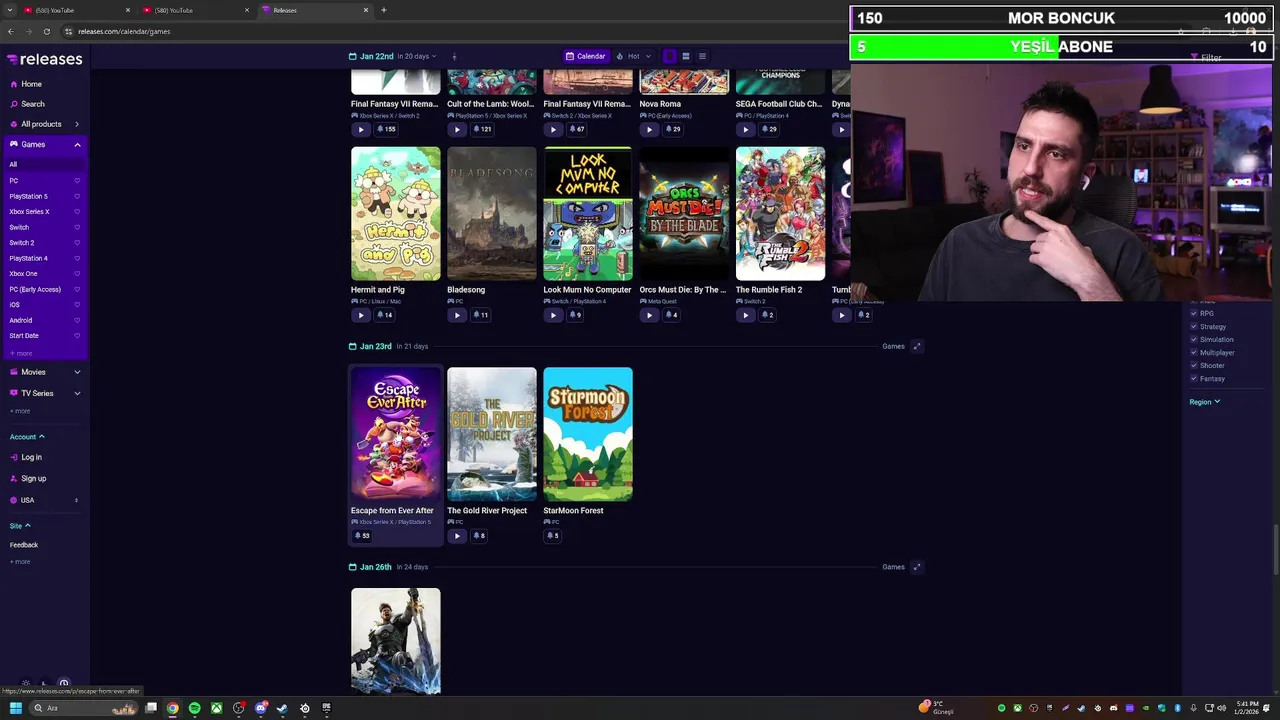Uncheck the RPG genre filter
Image resolution: width=1280 pixels, height=720 pixels.
click(x=1194, y=313)
